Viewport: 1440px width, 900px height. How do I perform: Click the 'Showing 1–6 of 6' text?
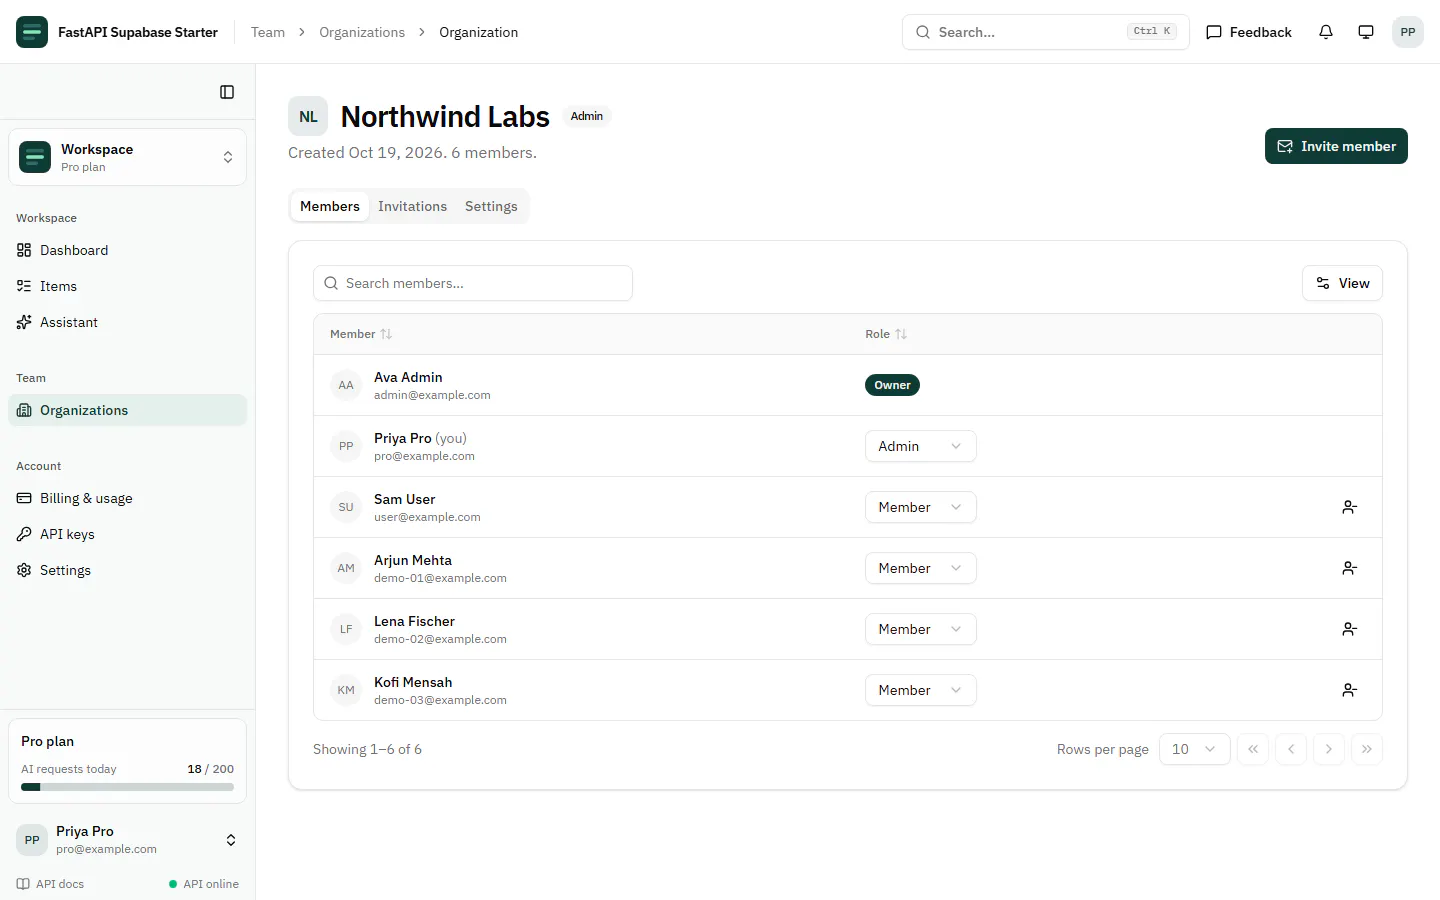[x=367, y=749]
